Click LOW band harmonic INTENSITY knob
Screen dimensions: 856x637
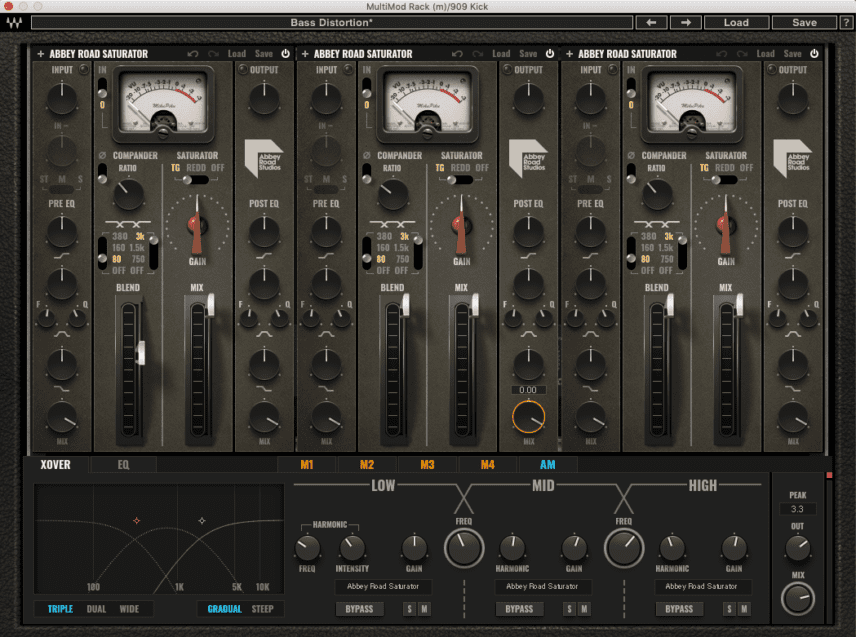[x=352, y=548]
